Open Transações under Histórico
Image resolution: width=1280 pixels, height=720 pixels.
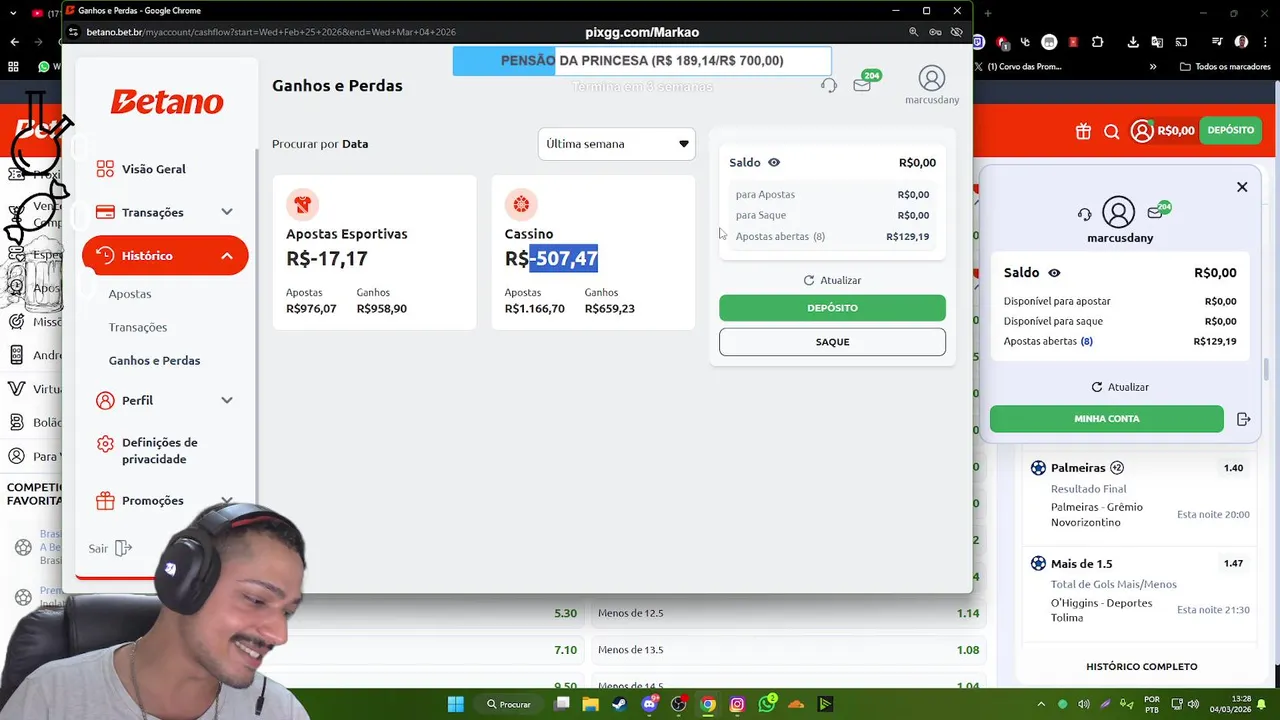(x=138, y=327)
